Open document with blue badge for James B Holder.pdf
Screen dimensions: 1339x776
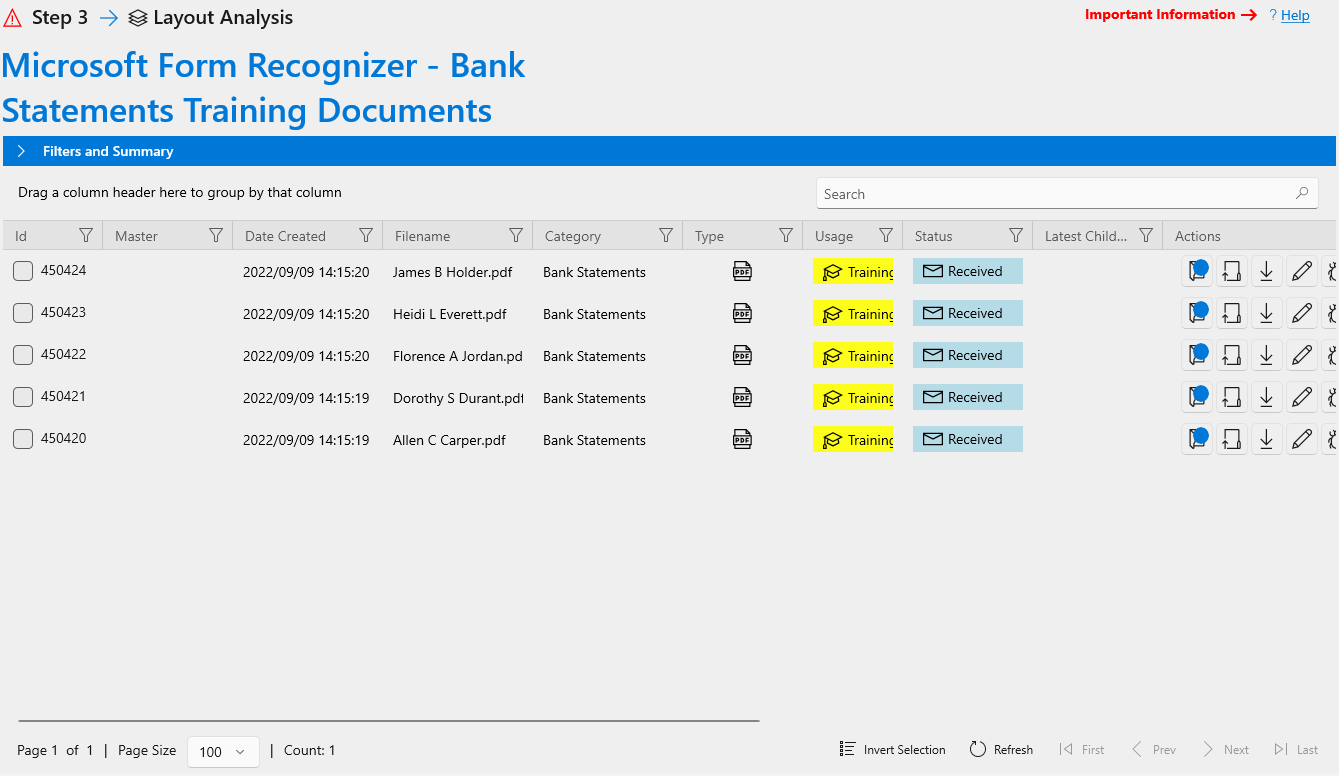(x=1197, y=271)
